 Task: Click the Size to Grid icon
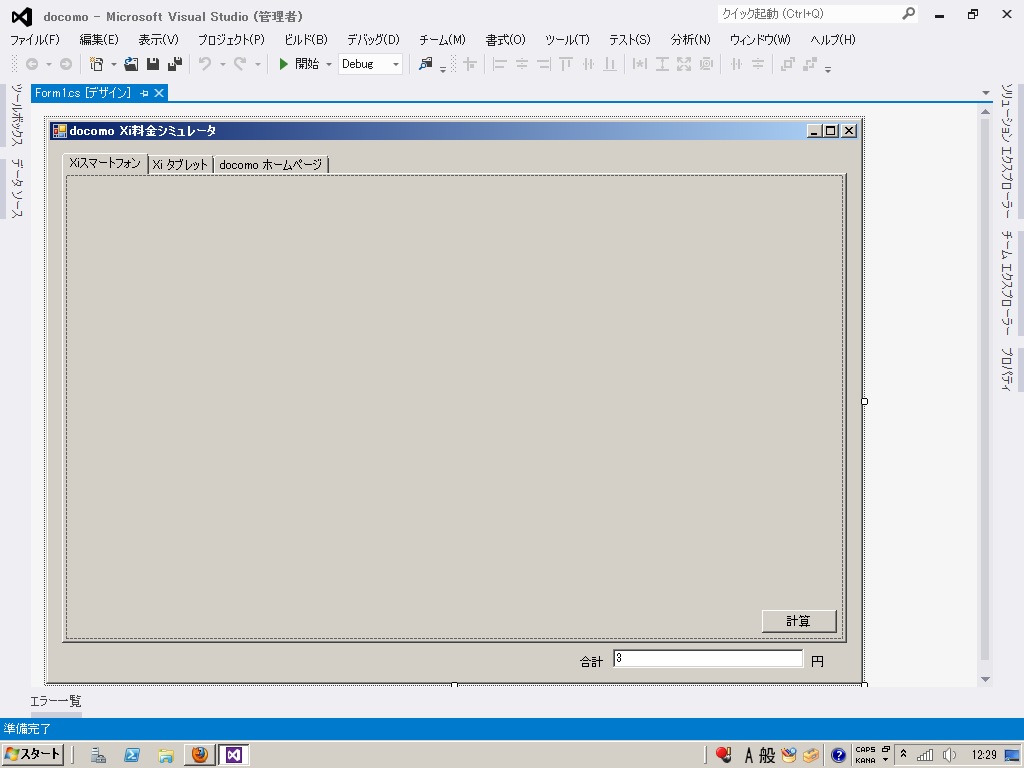click(706, 64)
